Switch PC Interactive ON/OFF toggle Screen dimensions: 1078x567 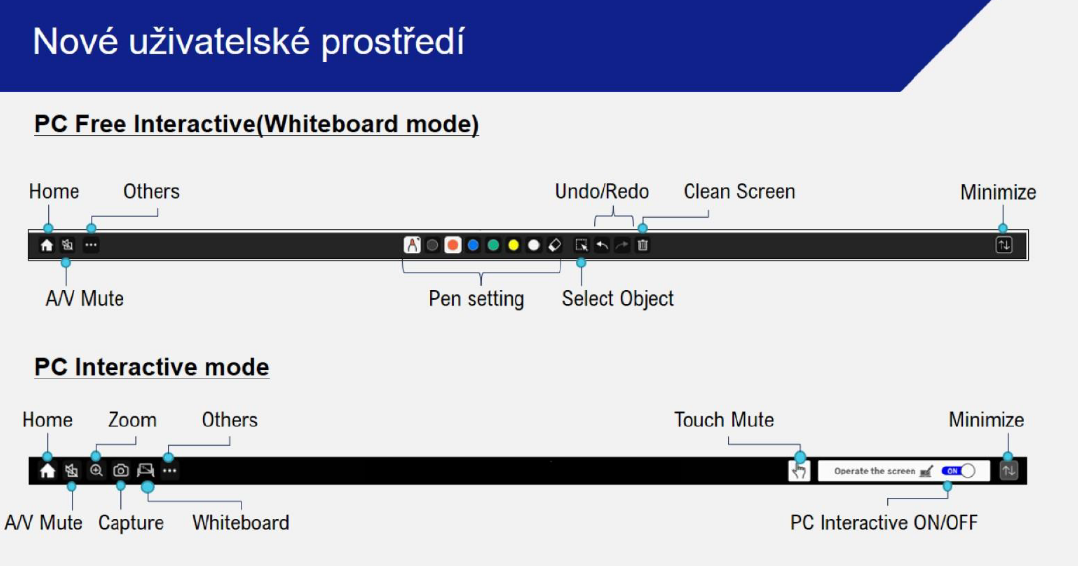[x=959, y=471]
